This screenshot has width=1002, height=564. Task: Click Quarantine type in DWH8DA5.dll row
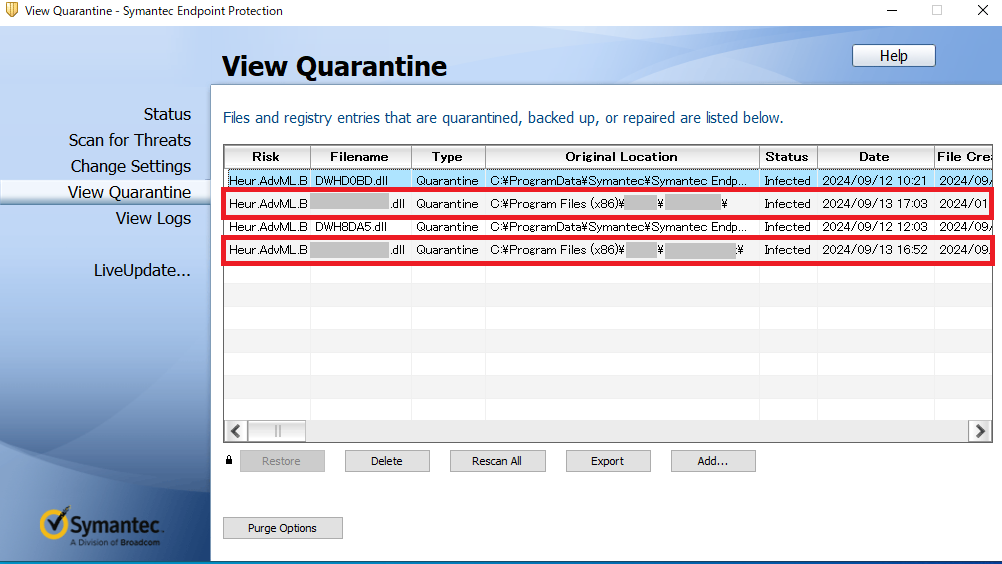point(447,227)
